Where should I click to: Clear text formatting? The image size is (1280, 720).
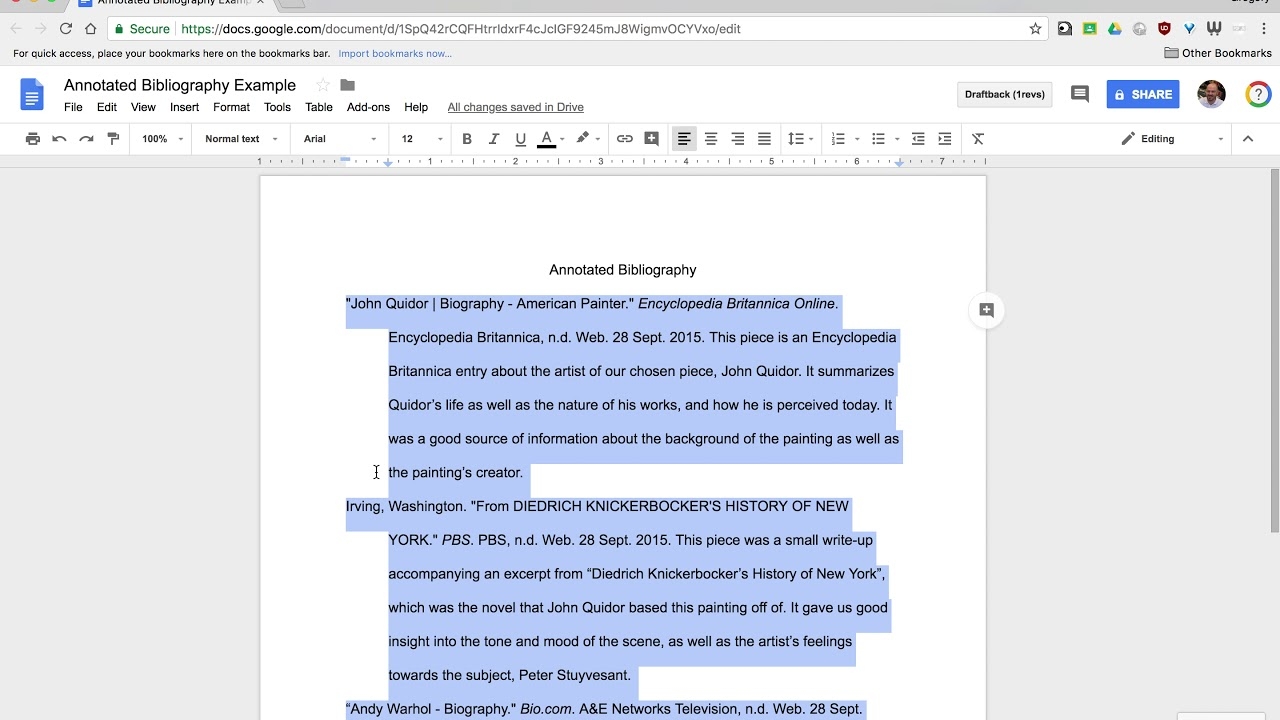pos(977,138)
